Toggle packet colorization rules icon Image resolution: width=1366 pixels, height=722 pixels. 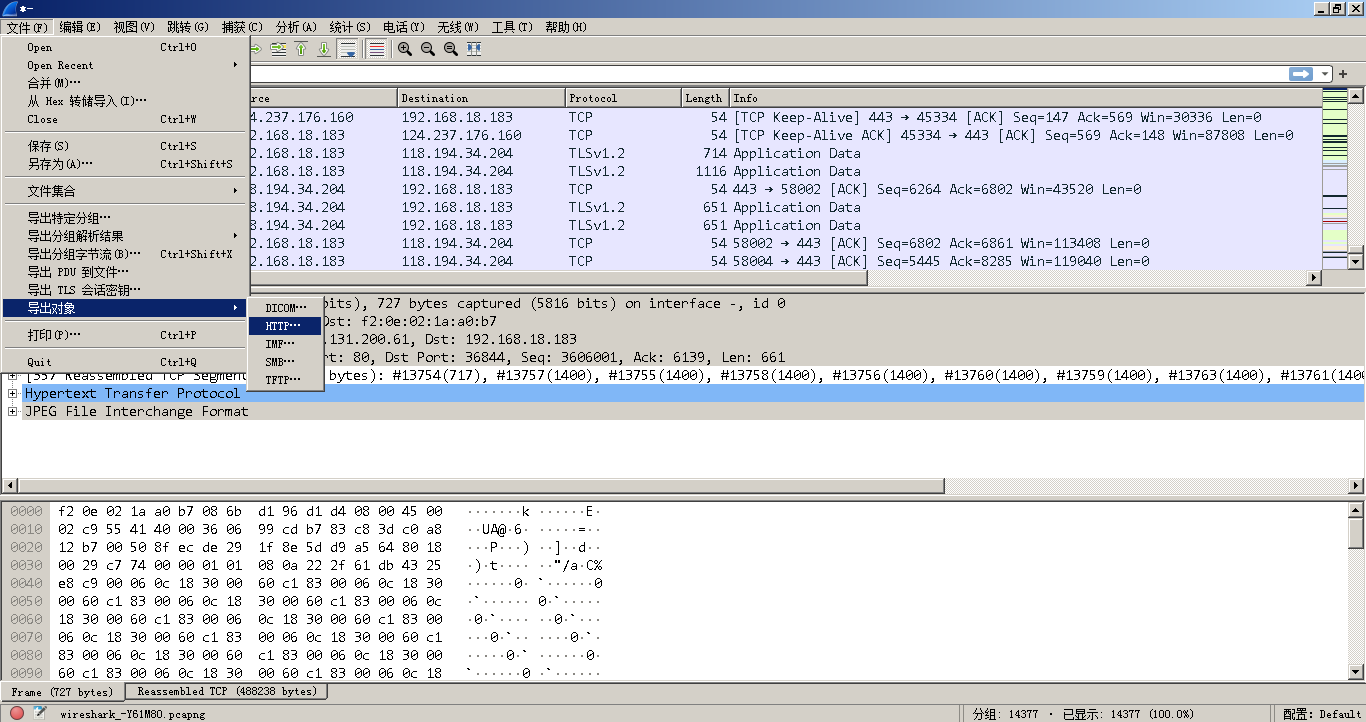point(376,48)
